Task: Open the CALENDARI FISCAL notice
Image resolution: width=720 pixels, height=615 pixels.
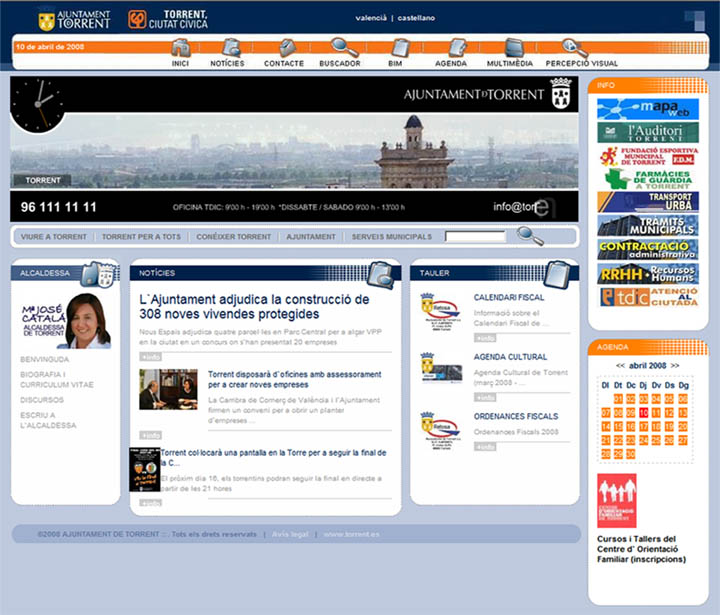Action: point(509,298)
